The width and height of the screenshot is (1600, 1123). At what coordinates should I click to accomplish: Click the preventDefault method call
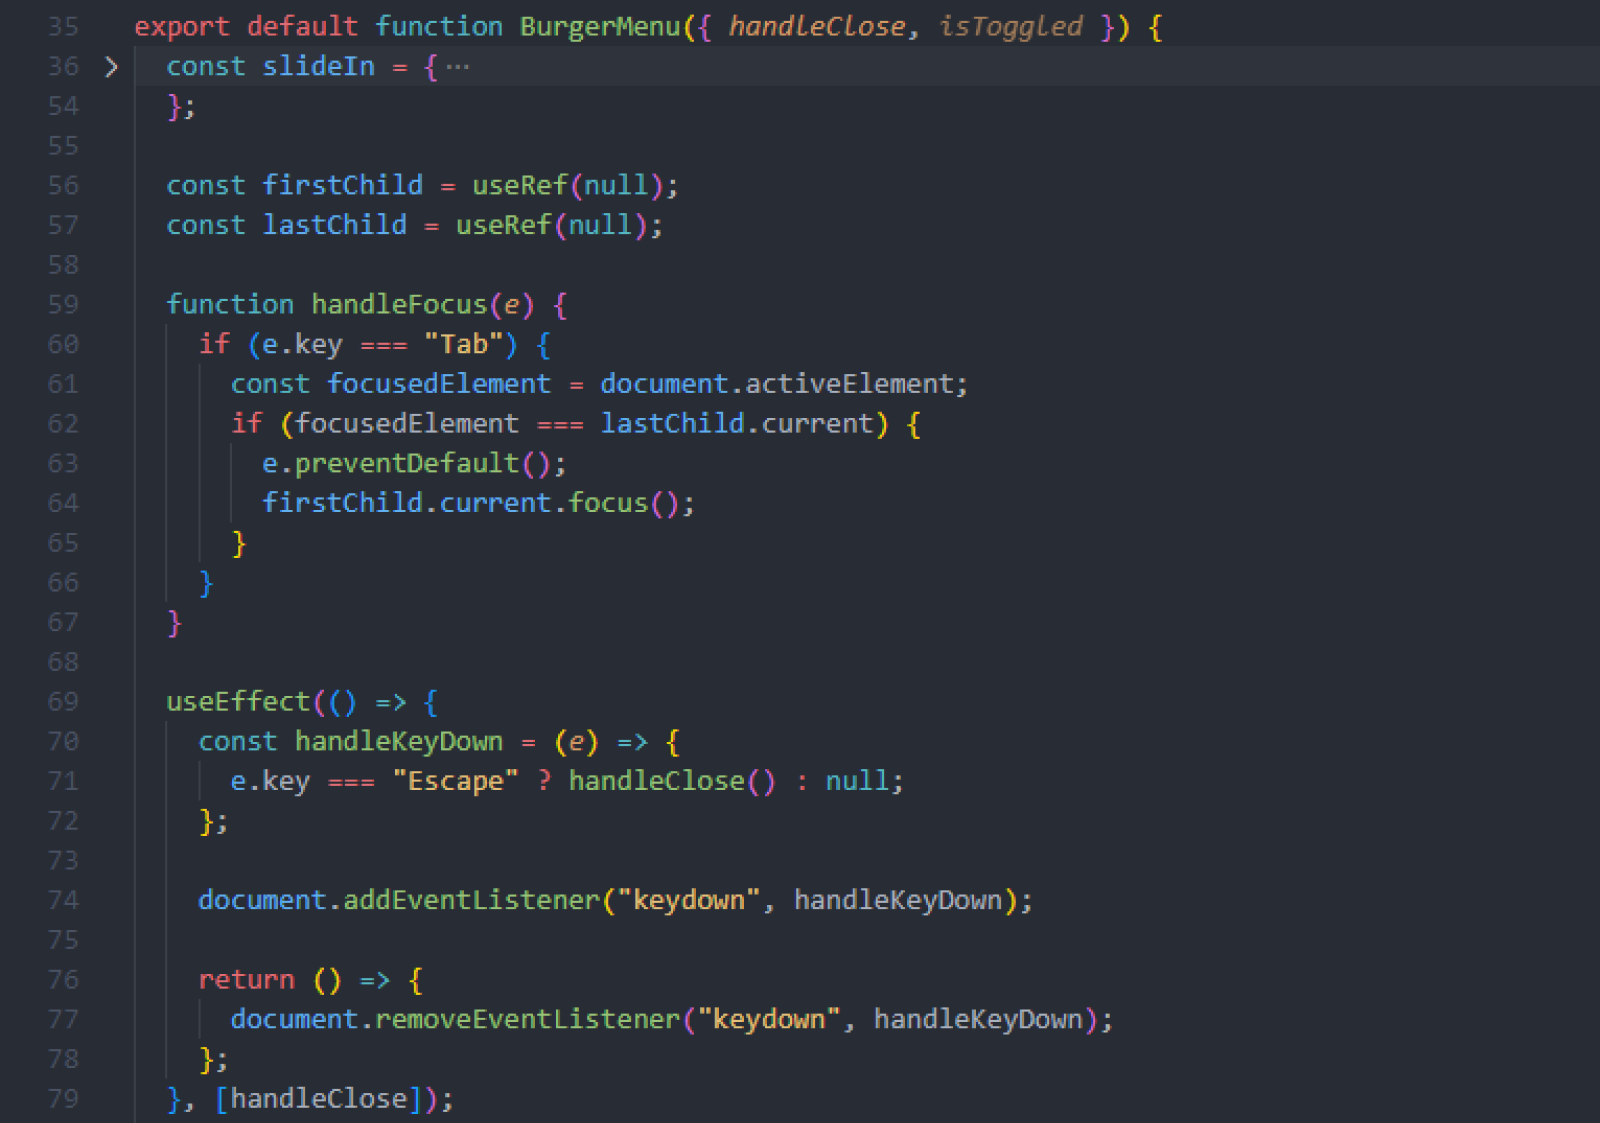click(407, 464)
